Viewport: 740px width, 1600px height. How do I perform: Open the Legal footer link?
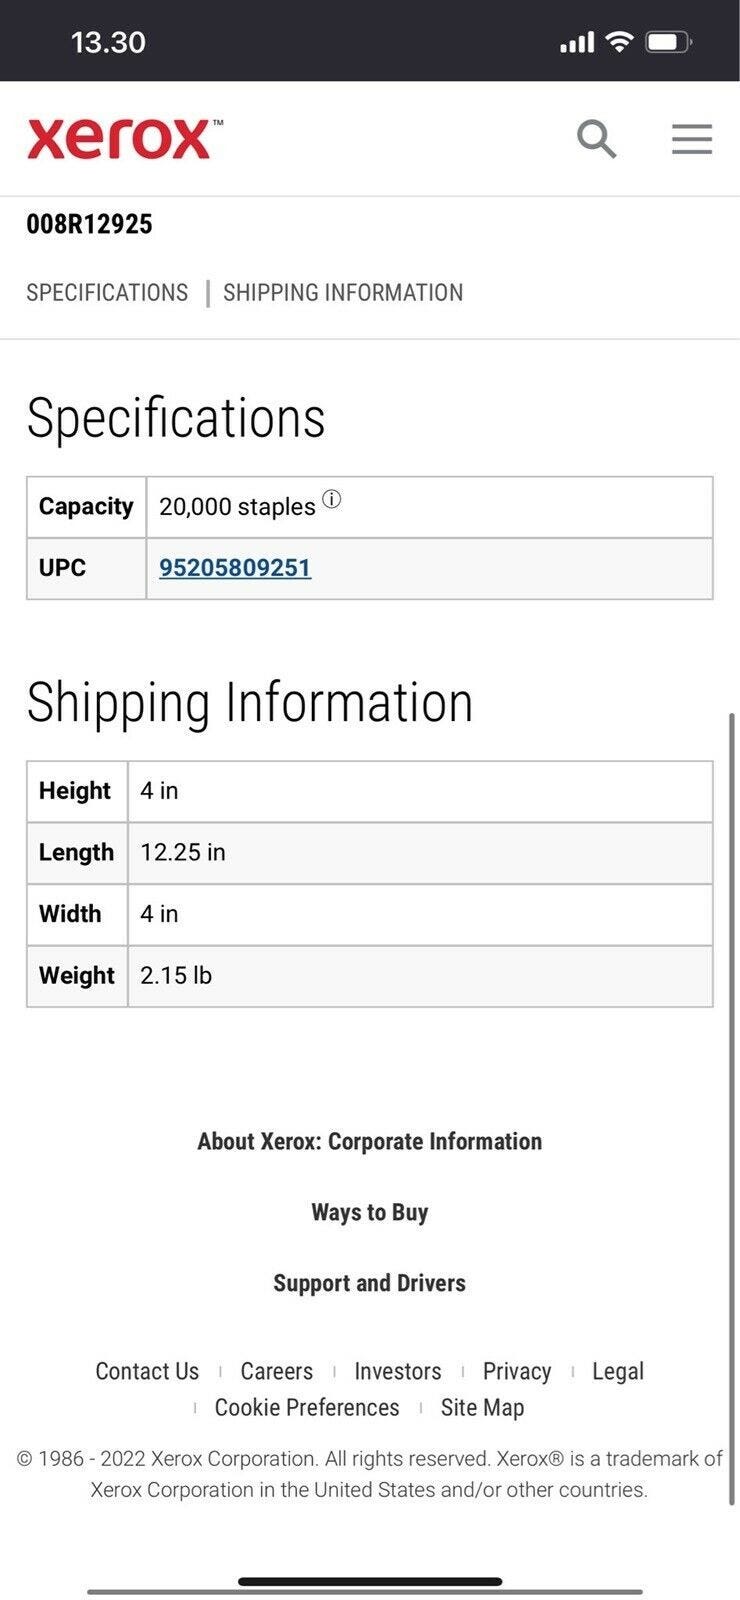(618, 1371)
